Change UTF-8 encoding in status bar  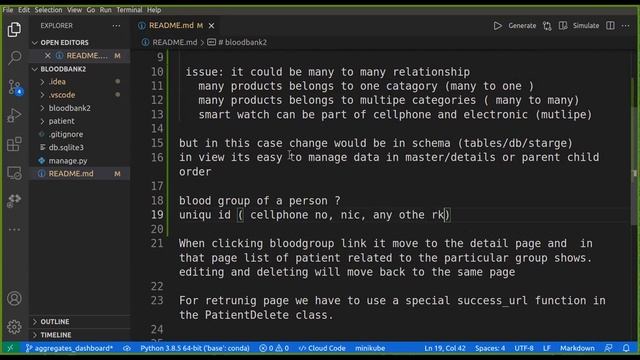524,348
